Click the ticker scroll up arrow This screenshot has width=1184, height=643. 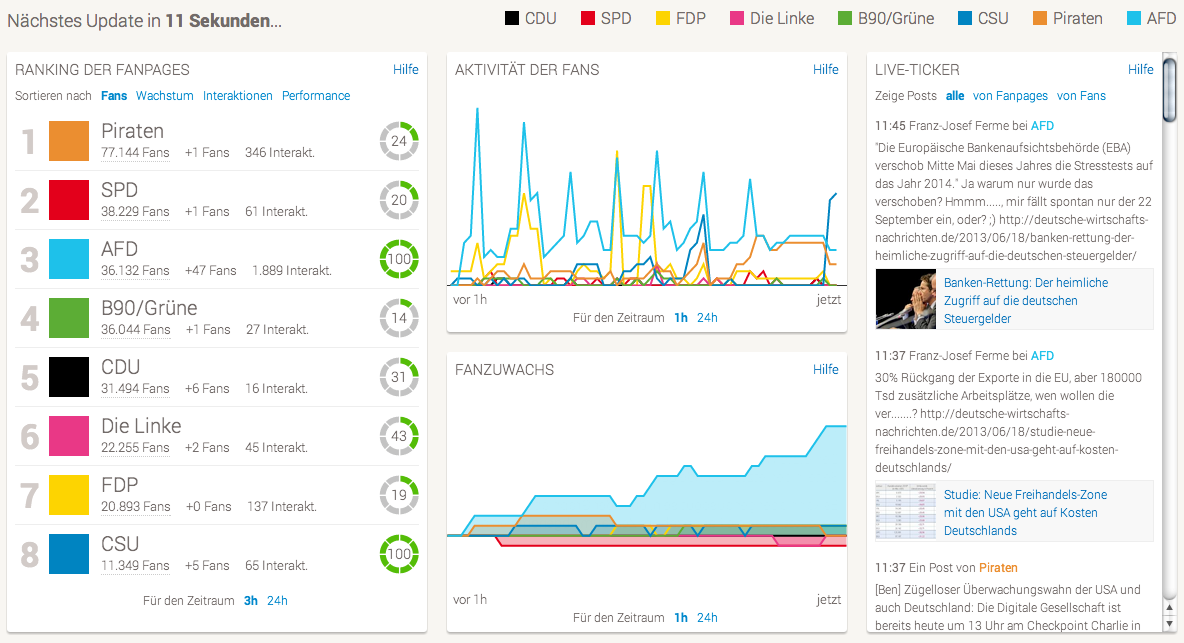1170,608
